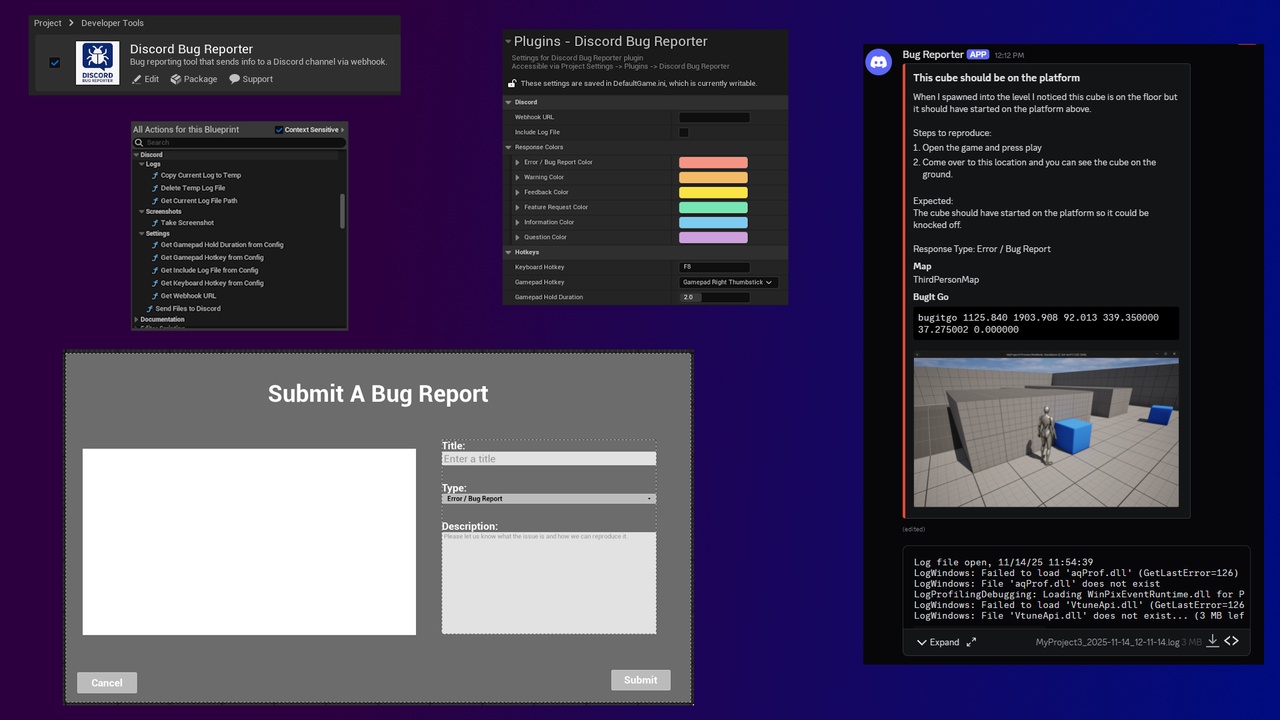Toggle the Context Sensitive checkbox
This screenshot has width=1280, height=720.
279,130
